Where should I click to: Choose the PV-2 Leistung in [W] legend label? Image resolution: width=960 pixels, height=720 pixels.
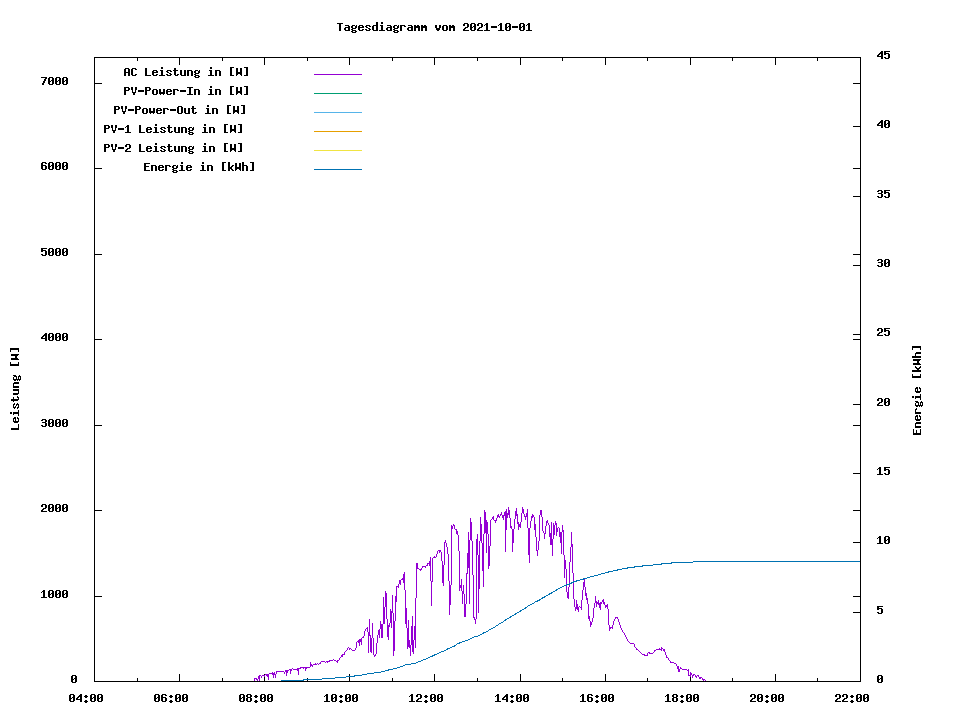coord(173,148)
